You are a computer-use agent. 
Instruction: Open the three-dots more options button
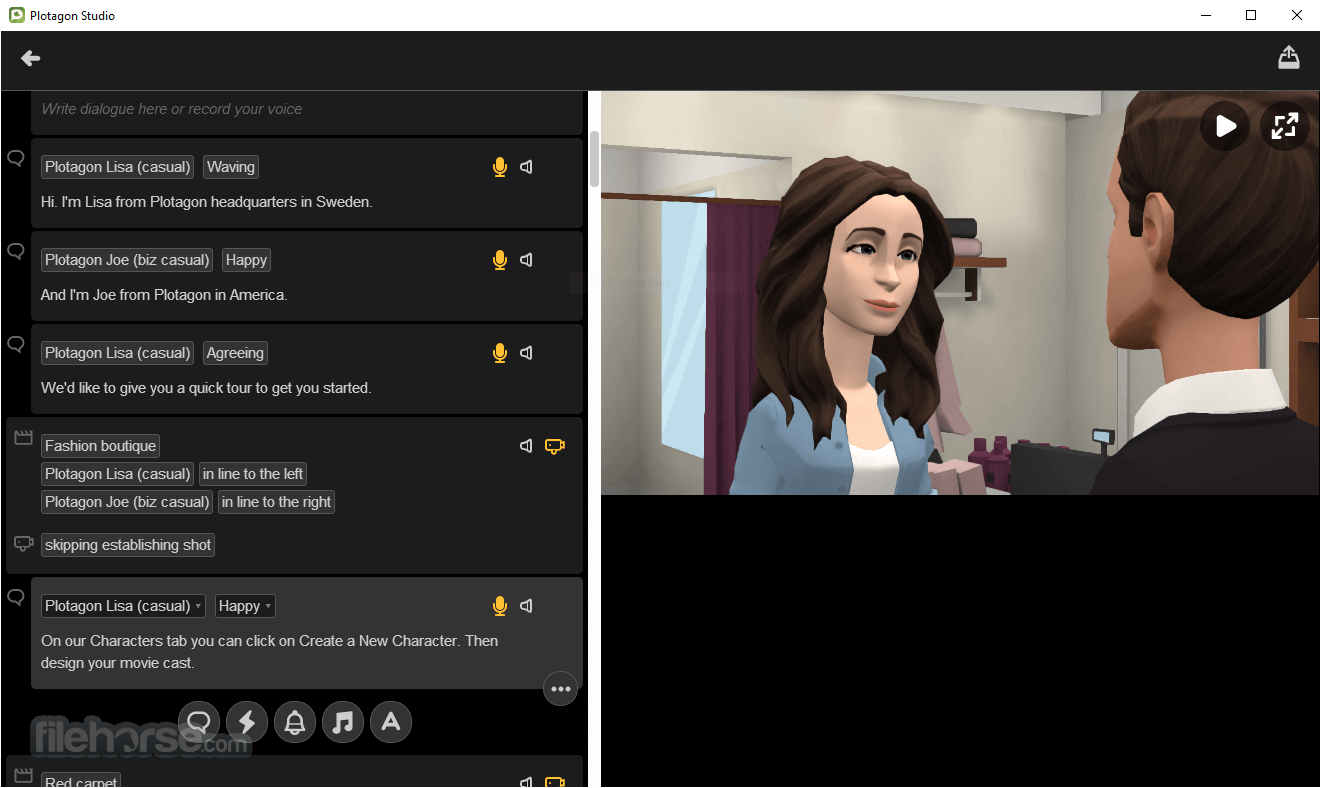(561, 689)
